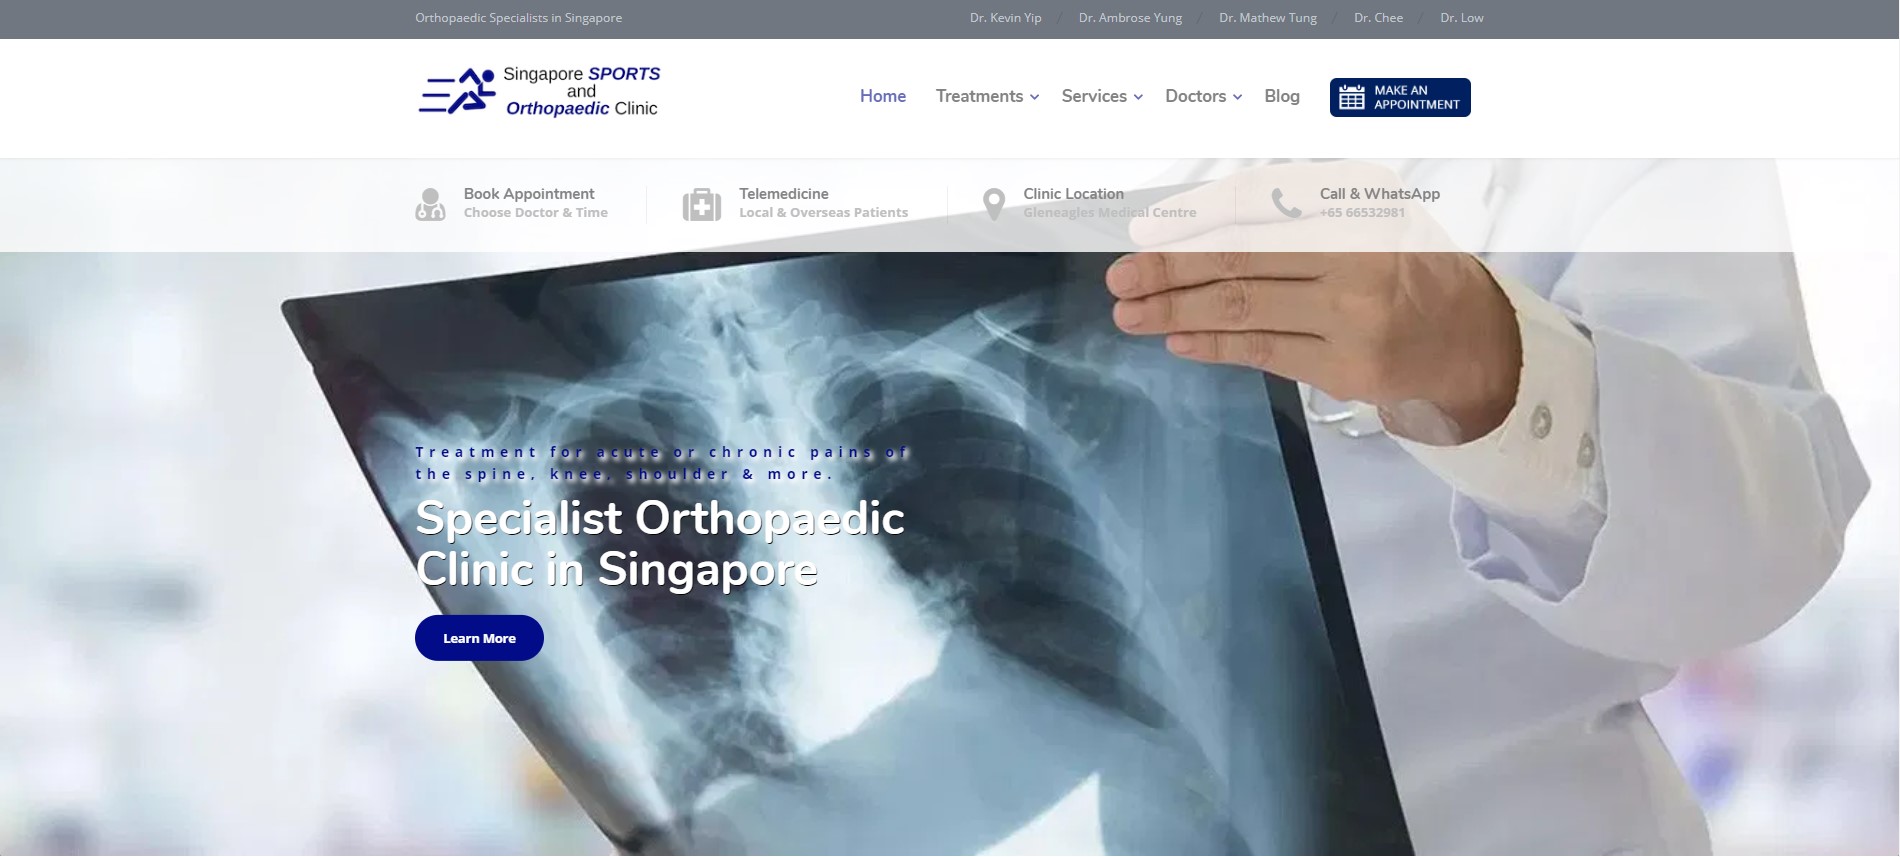Click the Gleneagles Medical Centre text
Viewport: 1900px width, 857px height.
point(1110,213)
